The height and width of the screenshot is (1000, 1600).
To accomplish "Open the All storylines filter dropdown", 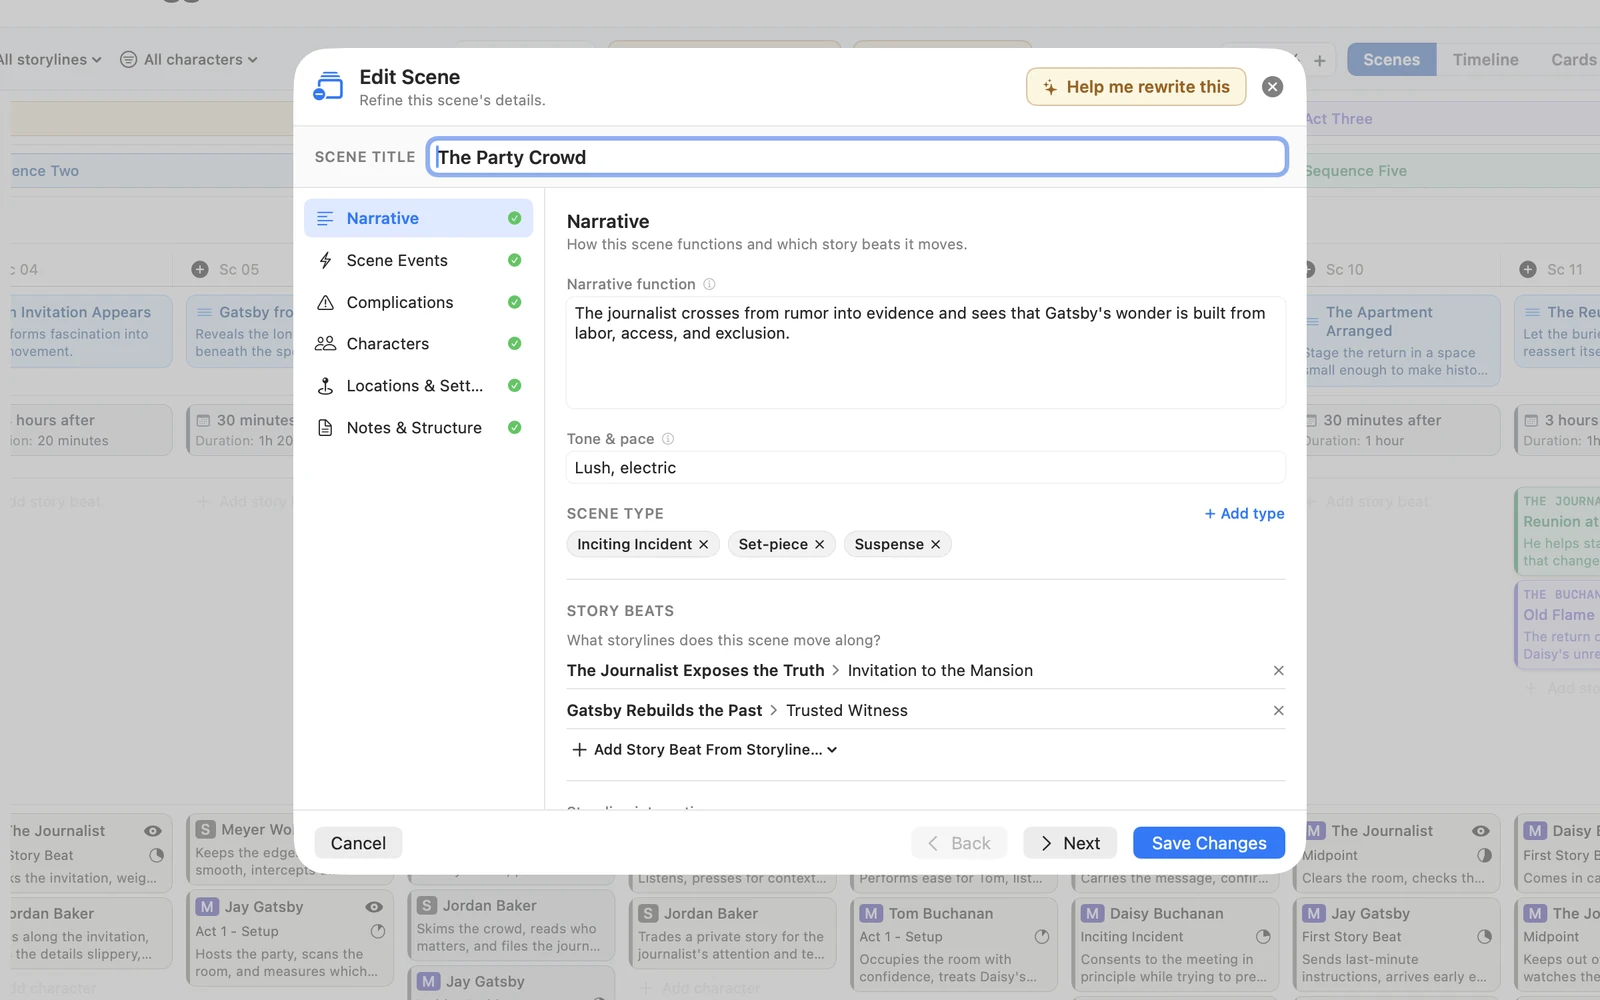I will [x=50, y=60].
